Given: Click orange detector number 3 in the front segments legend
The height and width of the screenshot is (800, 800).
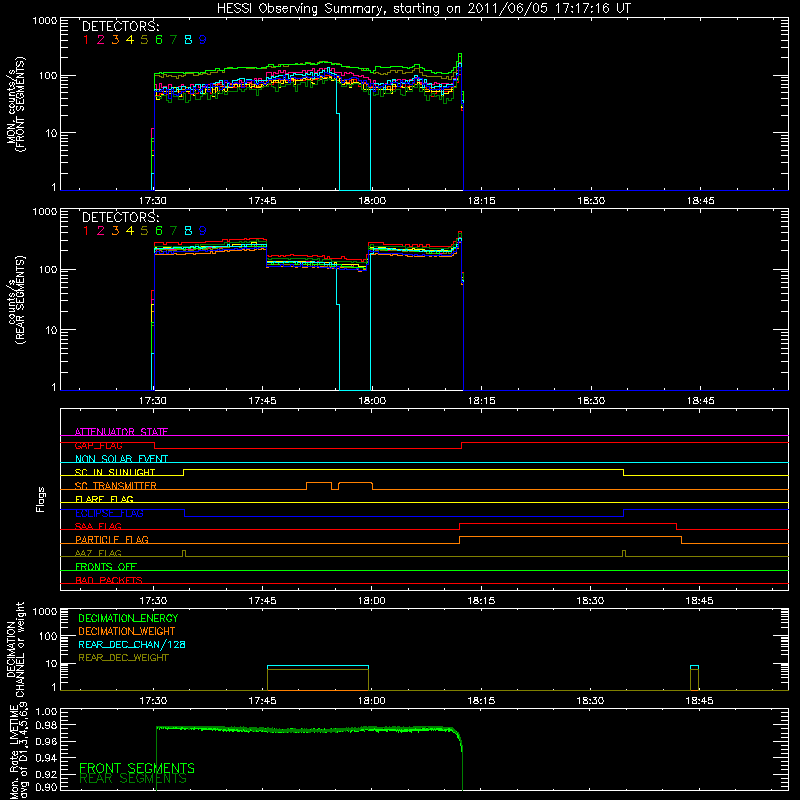Looking at the screenshot, I should point(115,40).
